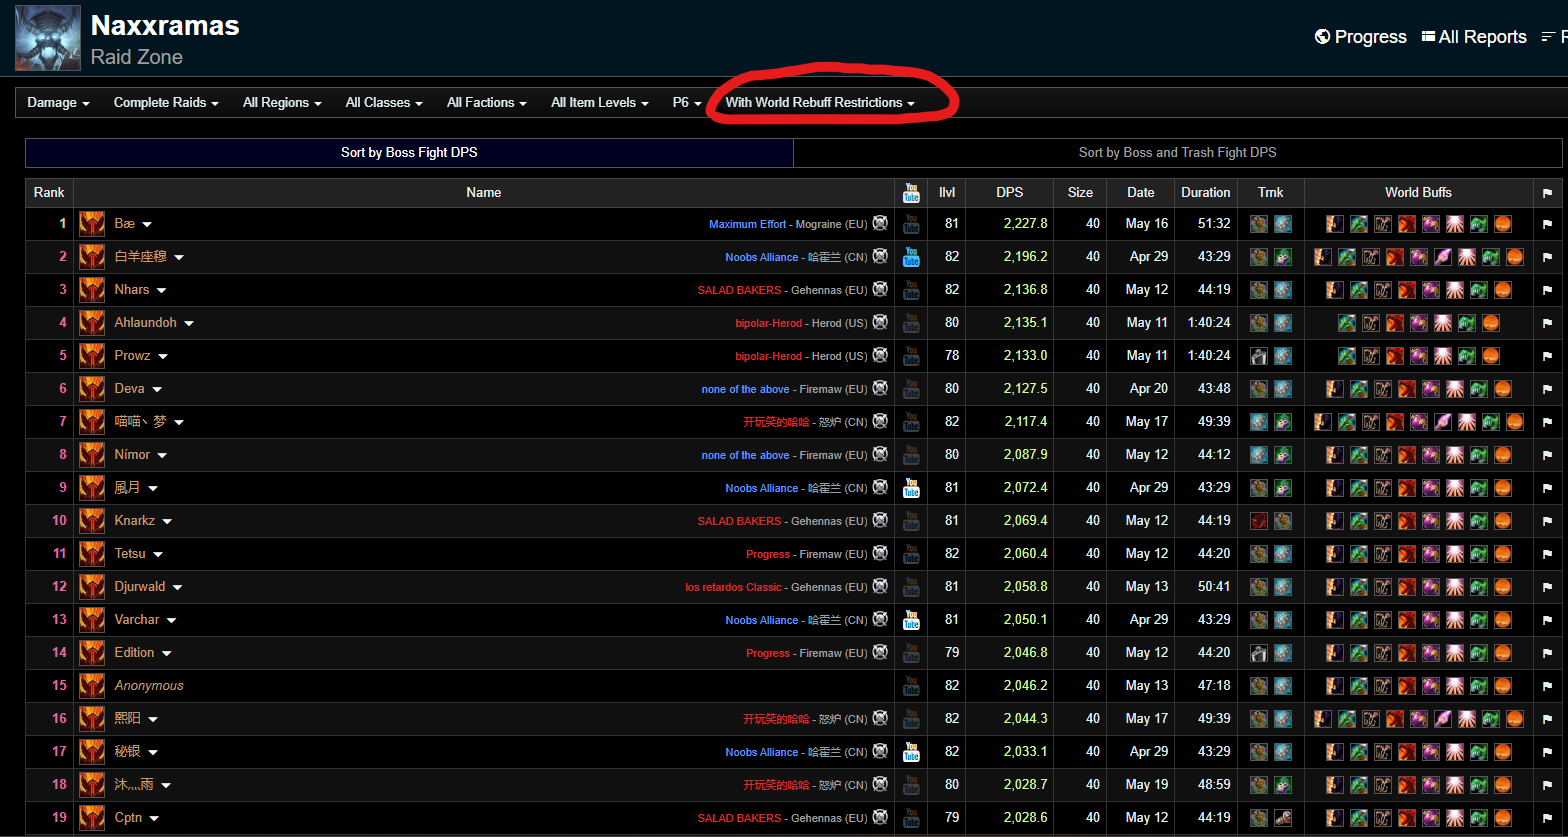Click the flag icon in Cptn's row
Screen dimensions: 1568x837
1547,818
